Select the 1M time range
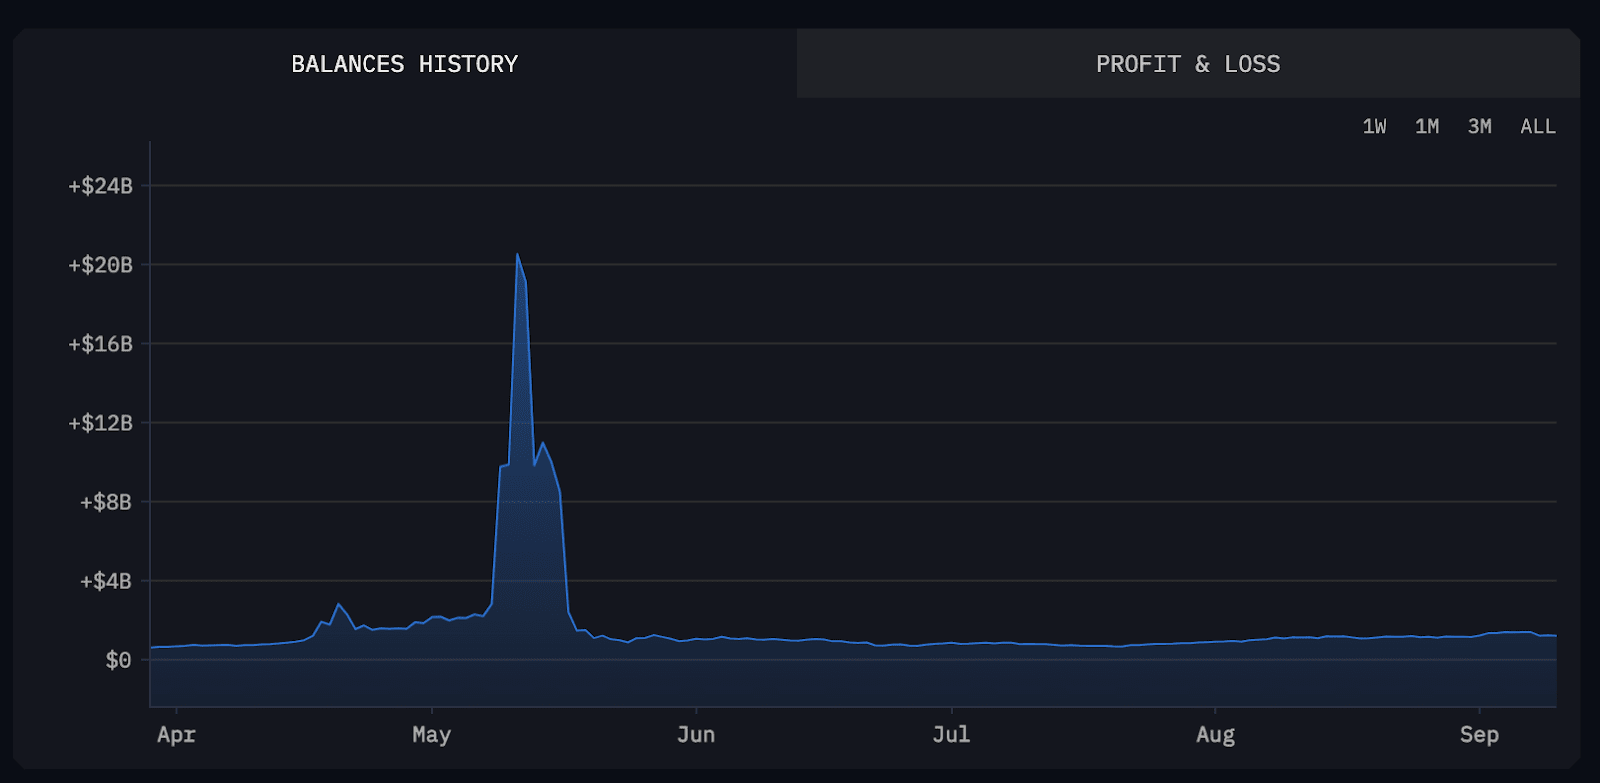This screenshot has width=1600, height=783. pyautogui.click(x=1427, y=127)
